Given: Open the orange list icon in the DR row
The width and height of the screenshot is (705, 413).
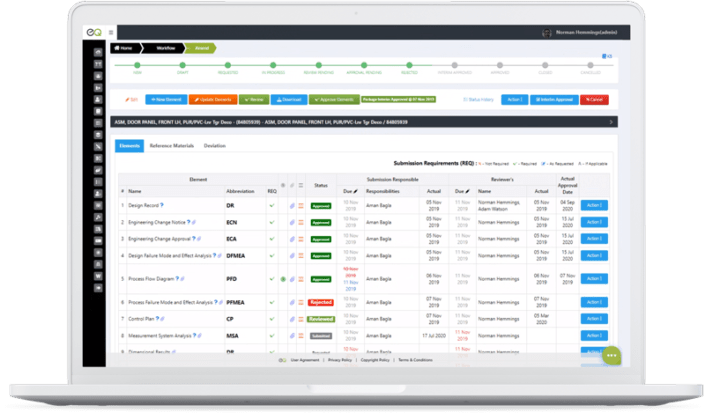Looking at the screenshot, I should click(301, 206).
